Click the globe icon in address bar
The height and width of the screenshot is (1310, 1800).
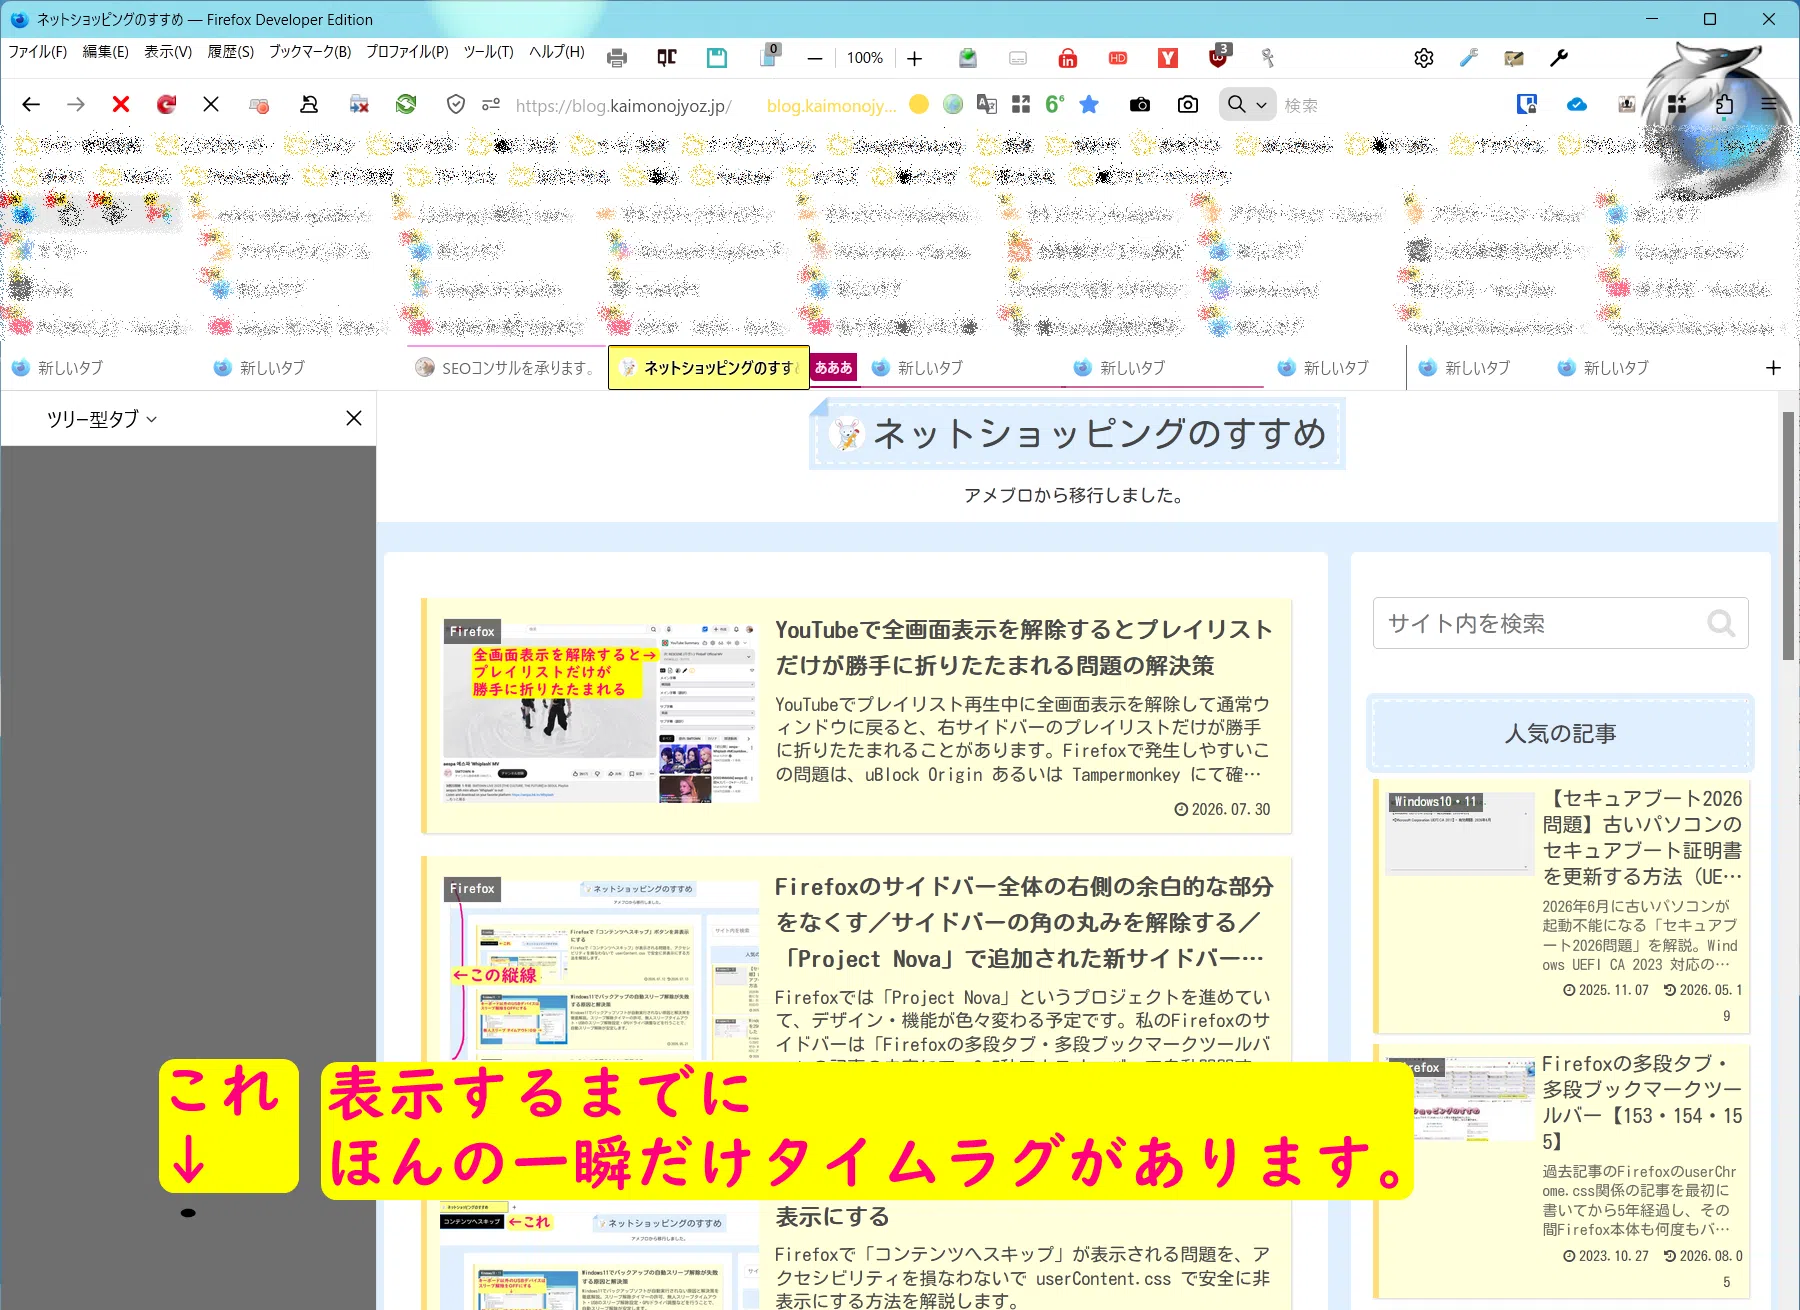click(x=953, y=104)
